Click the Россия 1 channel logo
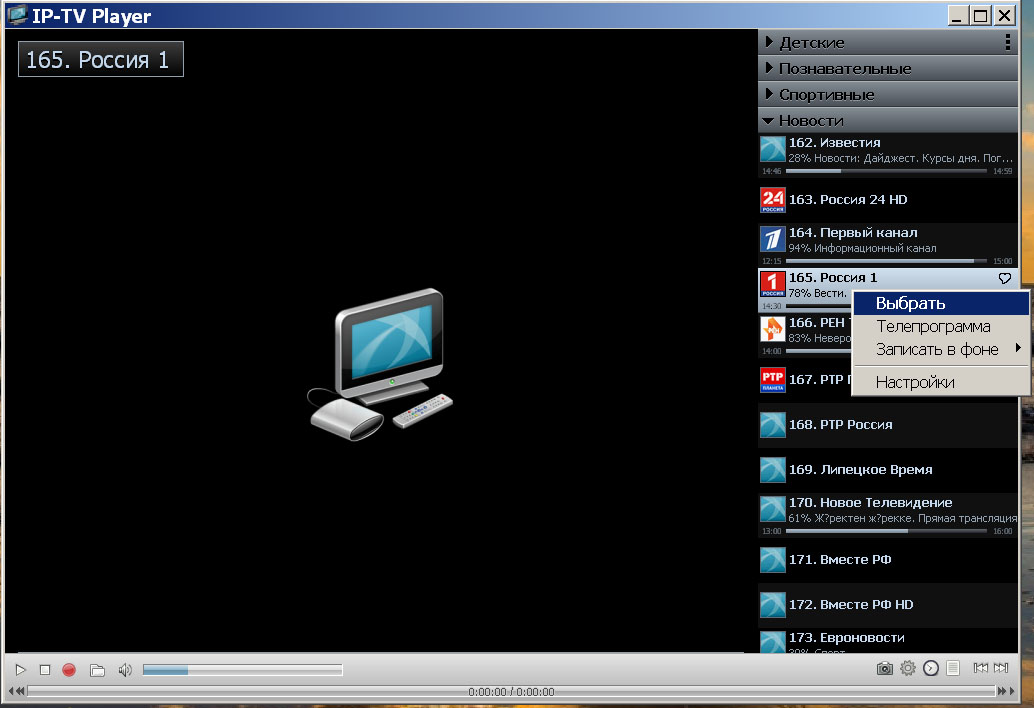The height and width of the screenshot is (708, 1034). point(773,283)
